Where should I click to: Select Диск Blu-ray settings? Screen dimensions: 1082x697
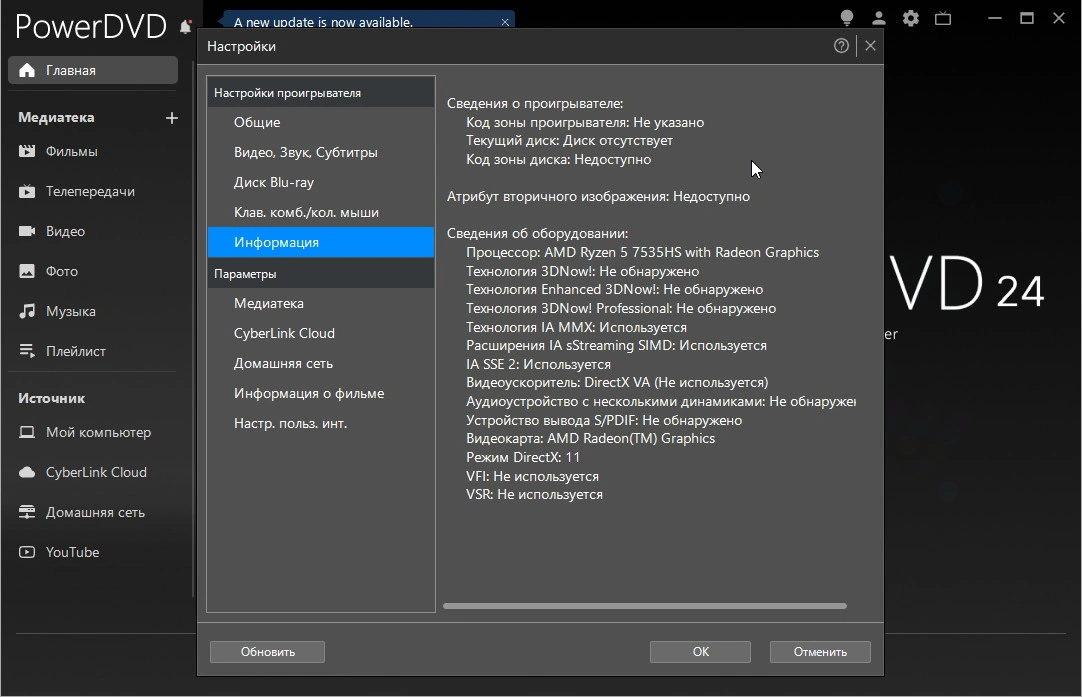tap(274, 182)
